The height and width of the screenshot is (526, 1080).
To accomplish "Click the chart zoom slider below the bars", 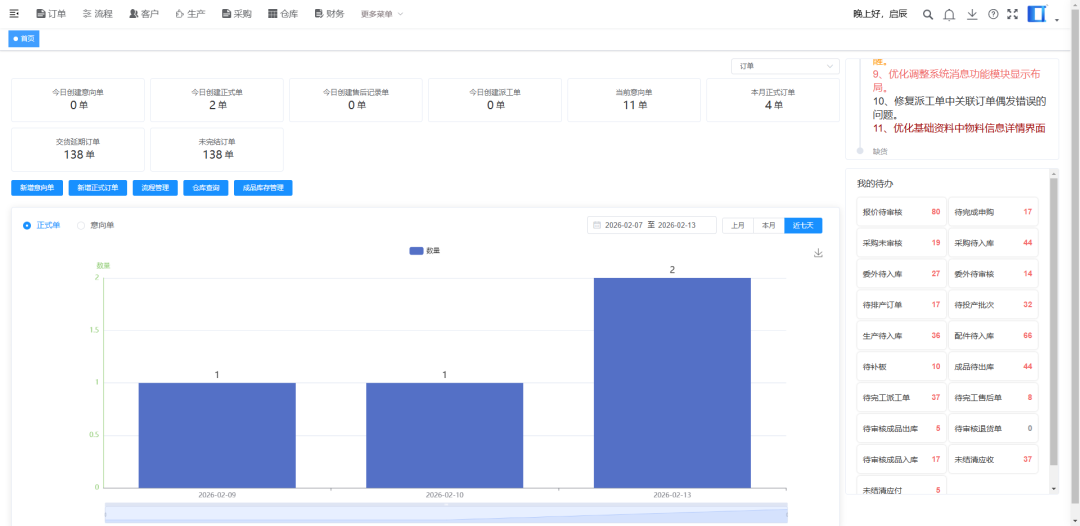I will pyautogui.click(x=445, y=512).
